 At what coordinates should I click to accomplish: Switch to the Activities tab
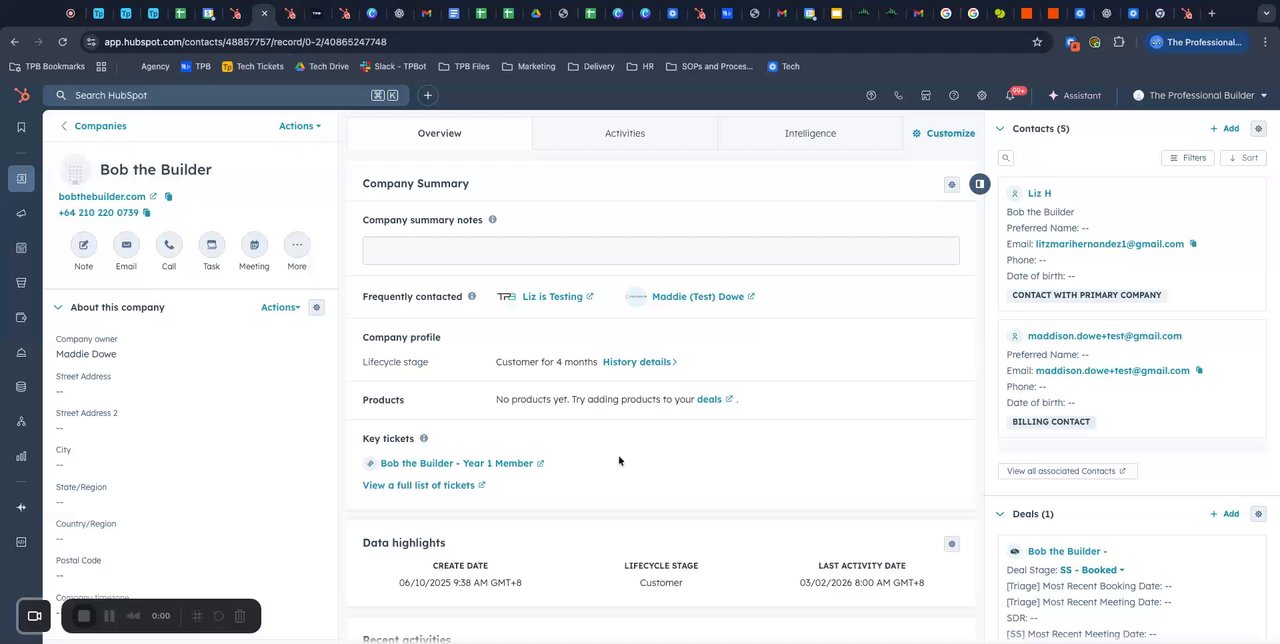pyautogui.click(x=625, y=133)
